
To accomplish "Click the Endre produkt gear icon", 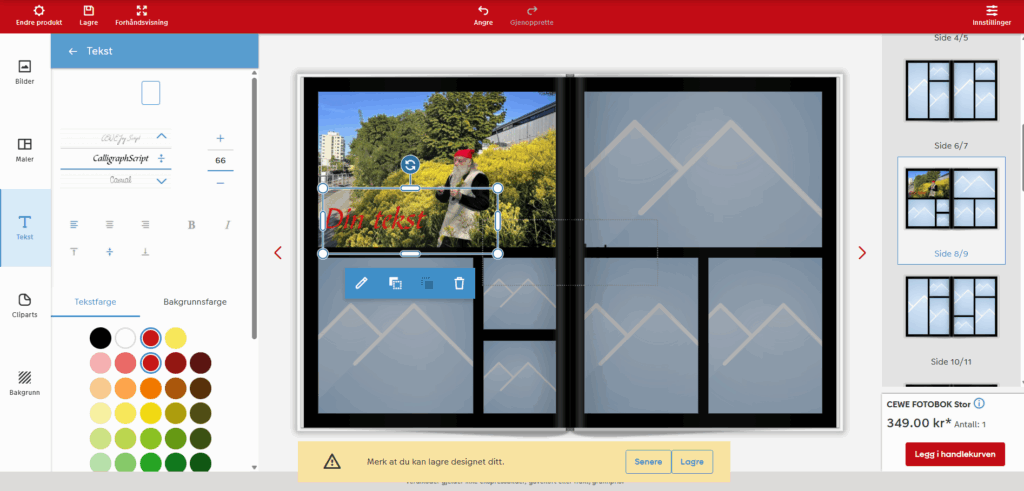I will click(x=39, y=10).
